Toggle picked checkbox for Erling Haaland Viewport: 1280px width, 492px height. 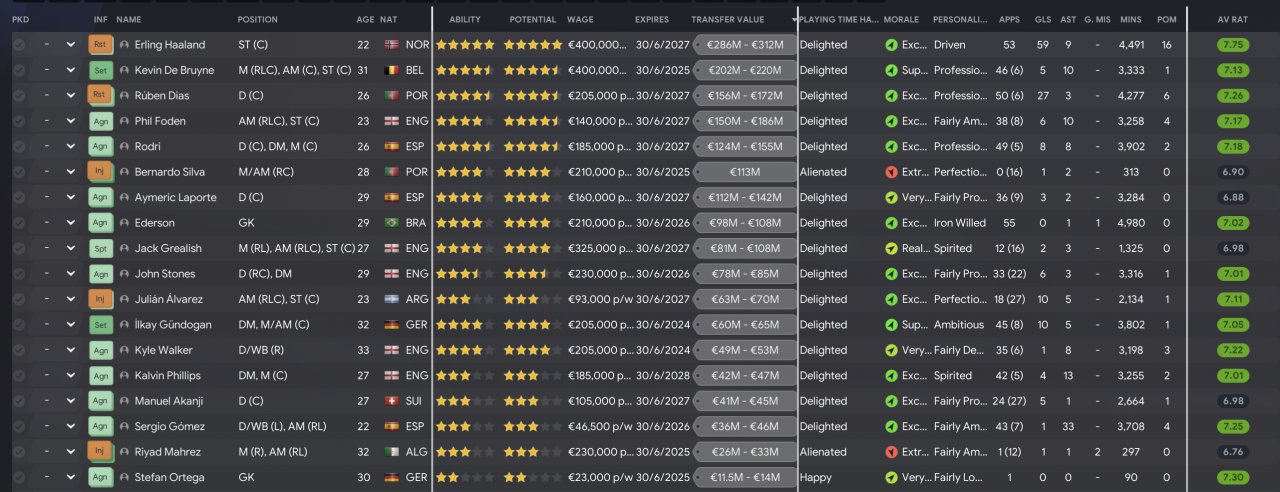(19, 45)
